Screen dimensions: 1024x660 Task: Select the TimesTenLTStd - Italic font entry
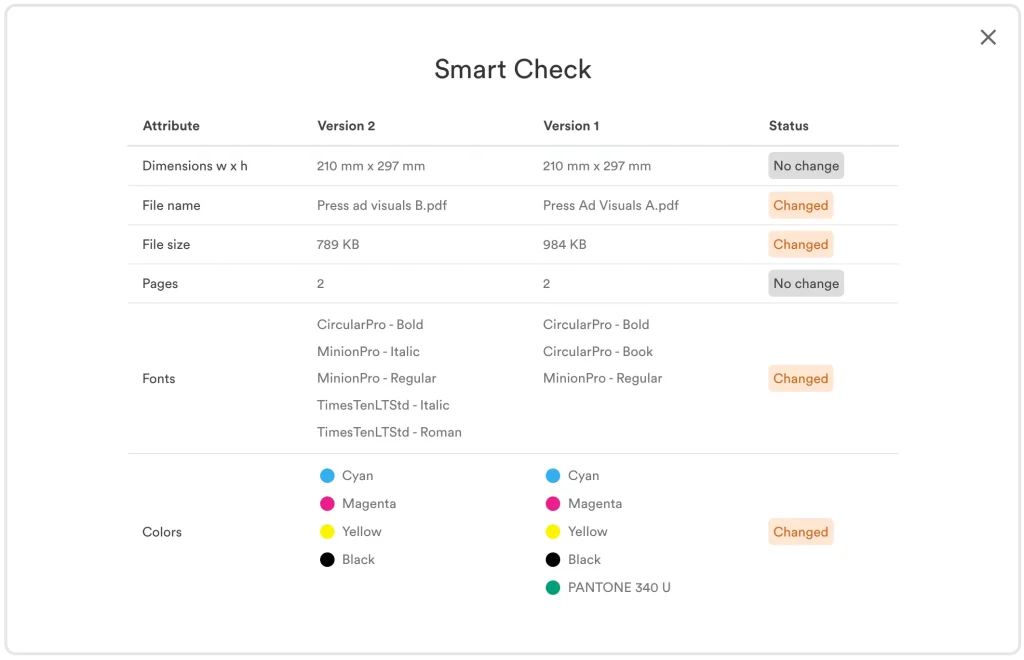pyautogui.click(x=383, y=405)
